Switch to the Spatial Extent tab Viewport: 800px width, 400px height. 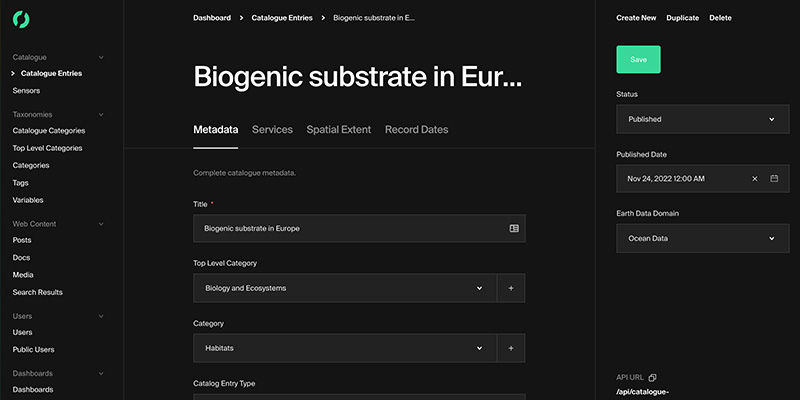click(x=339, y=130)
